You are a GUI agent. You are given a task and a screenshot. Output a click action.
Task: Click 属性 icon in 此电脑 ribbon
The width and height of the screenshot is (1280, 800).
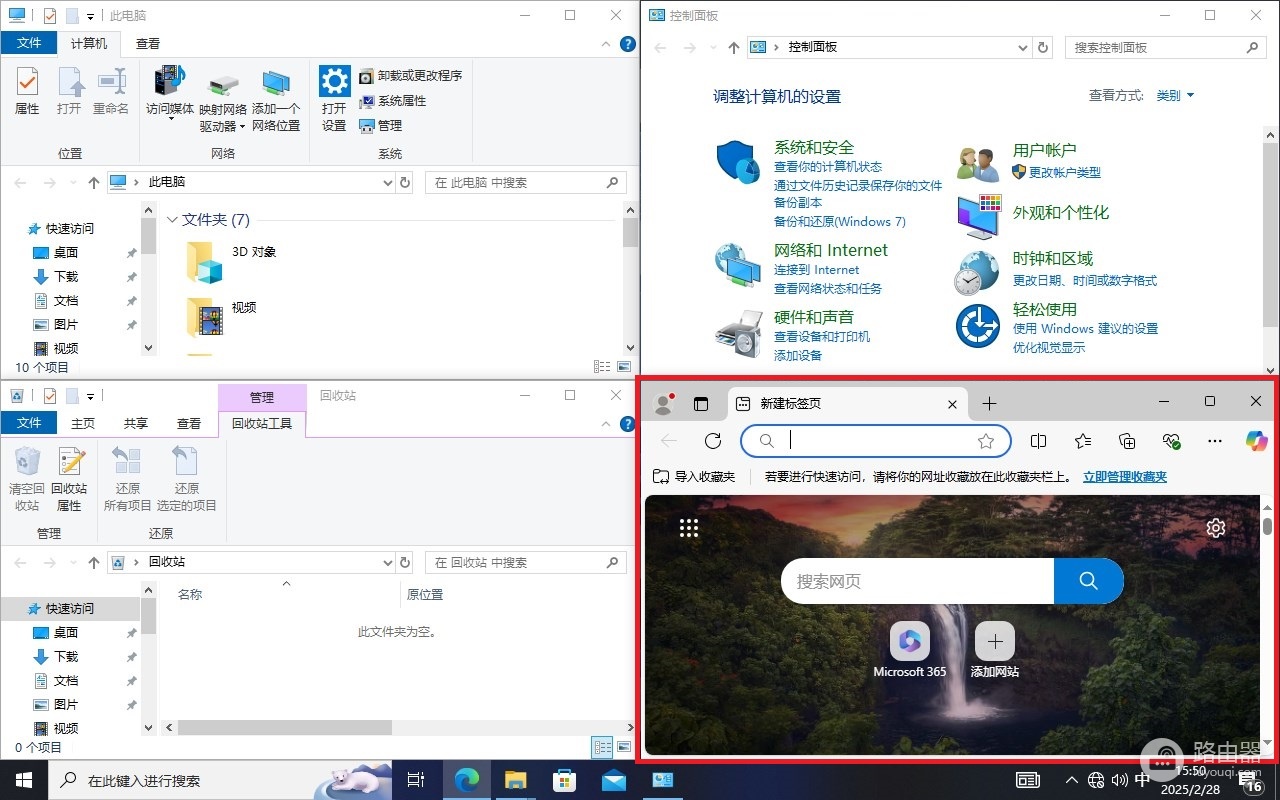point(27,92)
